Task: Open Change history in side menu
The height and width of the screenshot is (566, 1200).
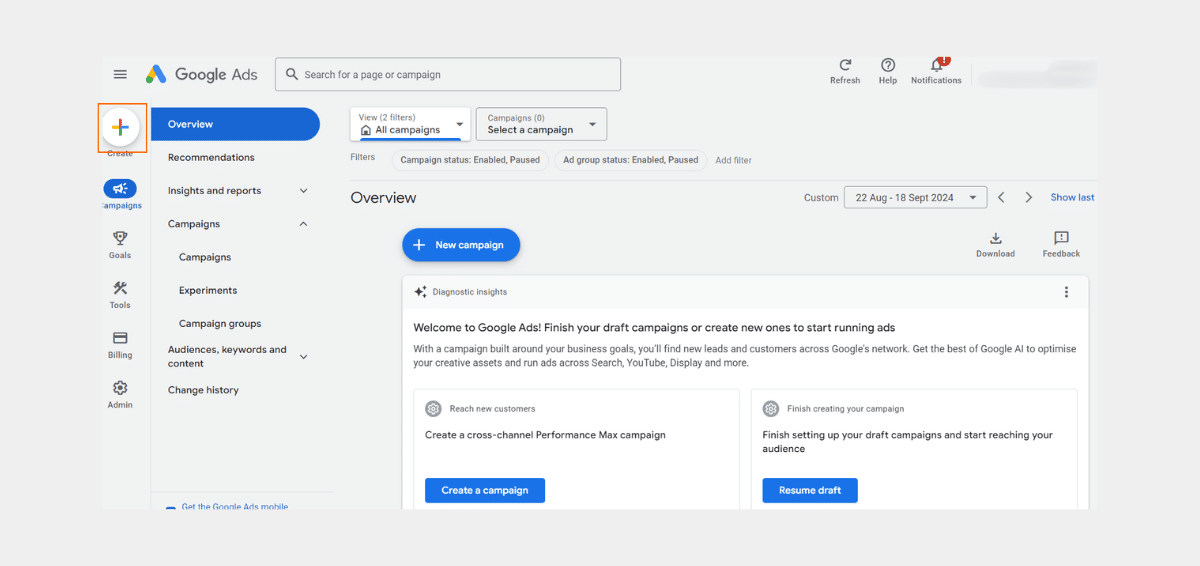Action: pyautogui.click(x=203, y=390)
